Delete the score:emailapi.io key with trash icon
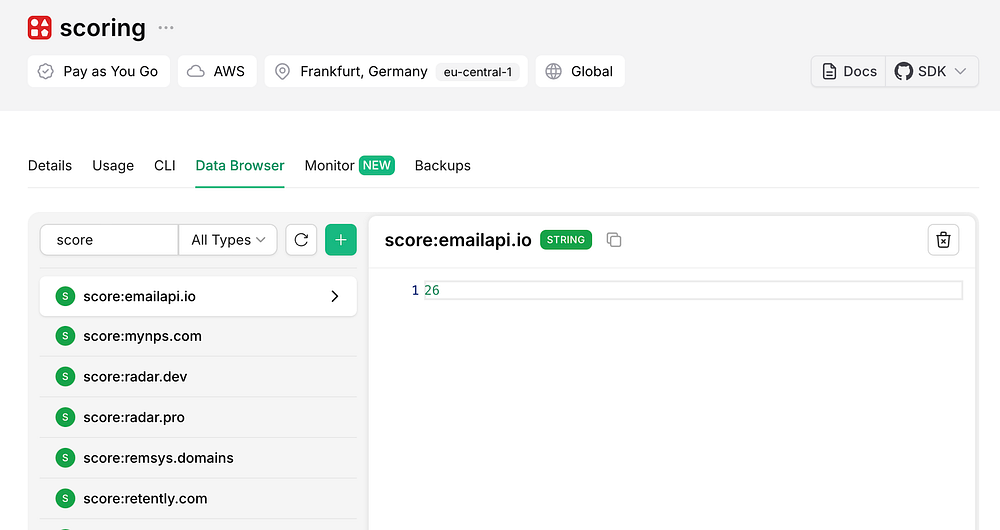 pos(943,240)
